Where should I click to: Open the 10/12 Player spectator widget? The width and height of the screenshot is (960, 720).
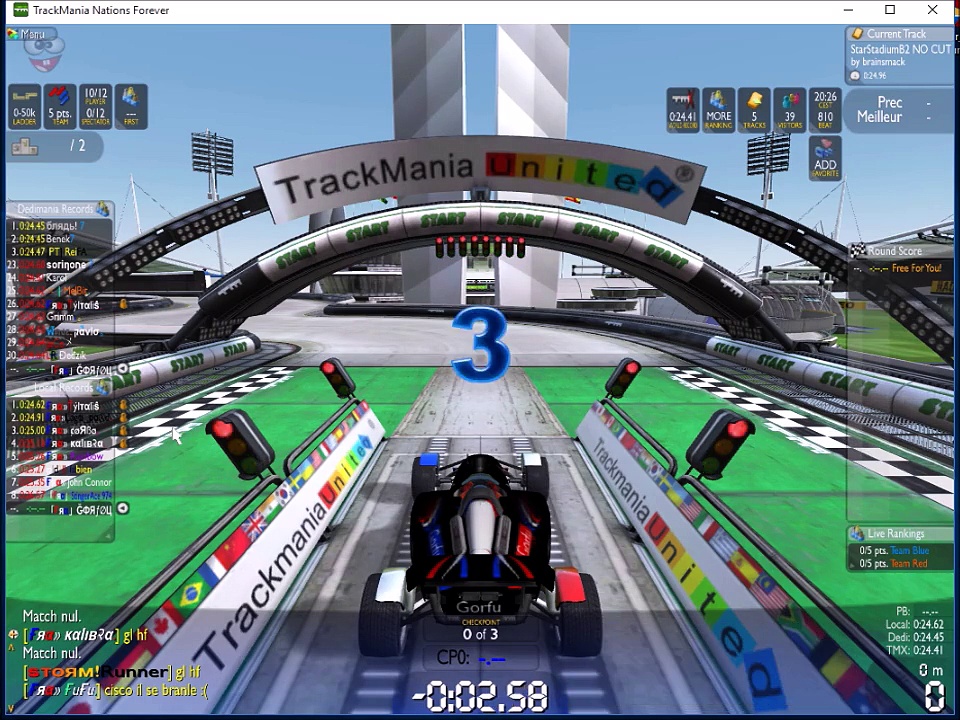[x=96, y=107]
